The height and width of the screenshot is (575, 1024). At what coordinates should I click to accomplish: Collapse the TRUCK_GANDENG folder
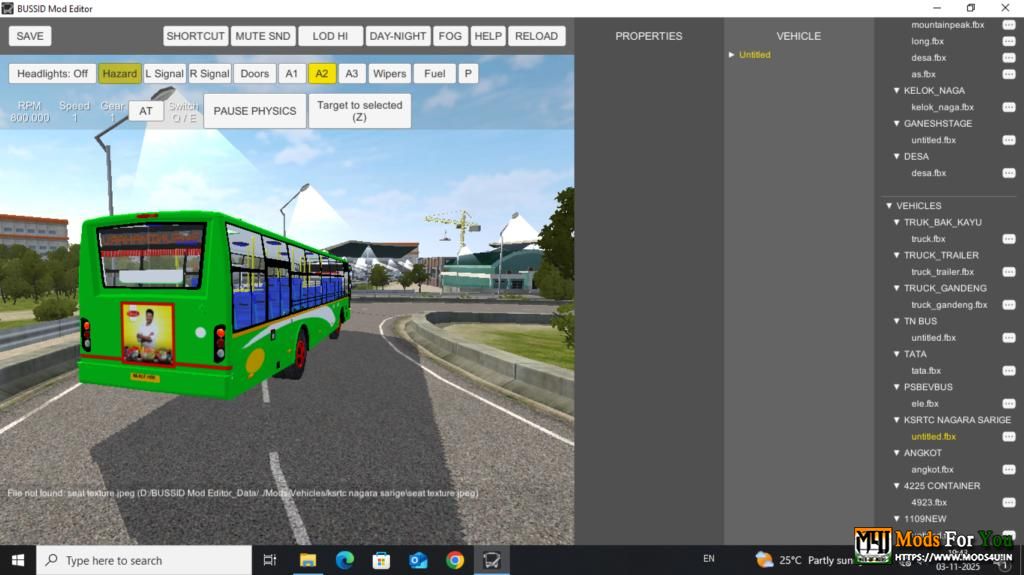(897, 288)
